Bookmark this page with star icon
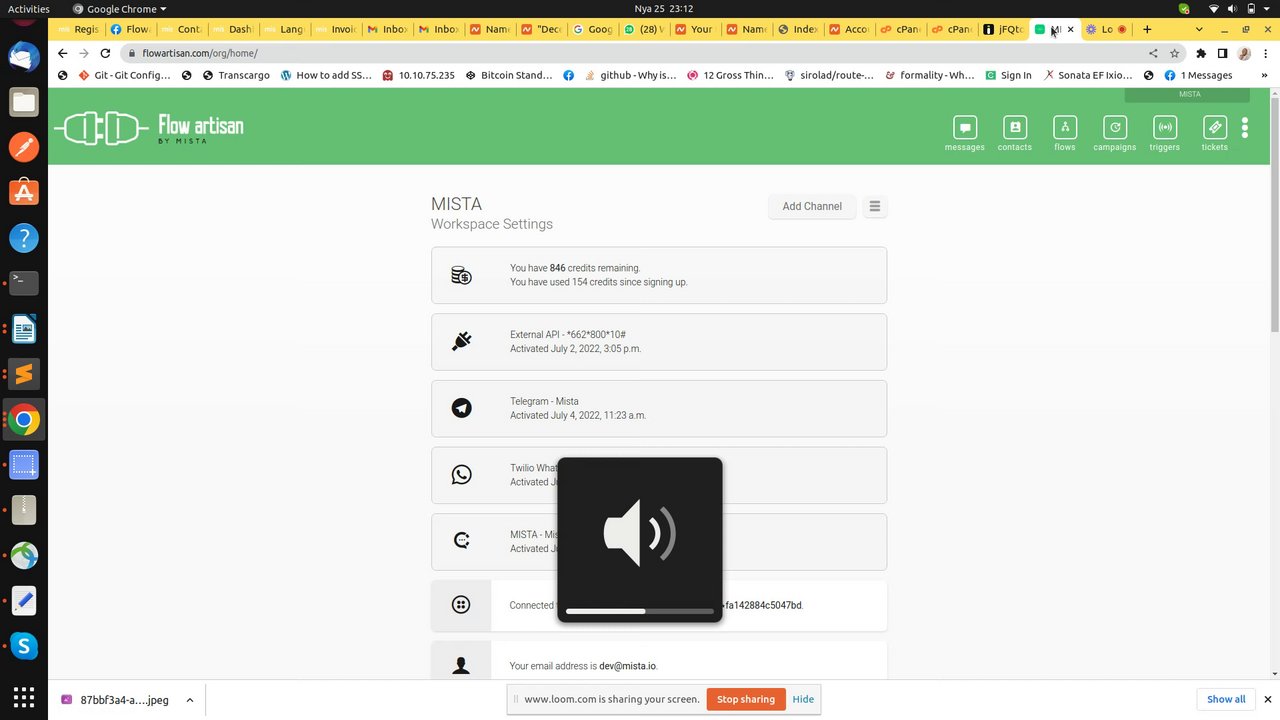 click(1174, 53)
